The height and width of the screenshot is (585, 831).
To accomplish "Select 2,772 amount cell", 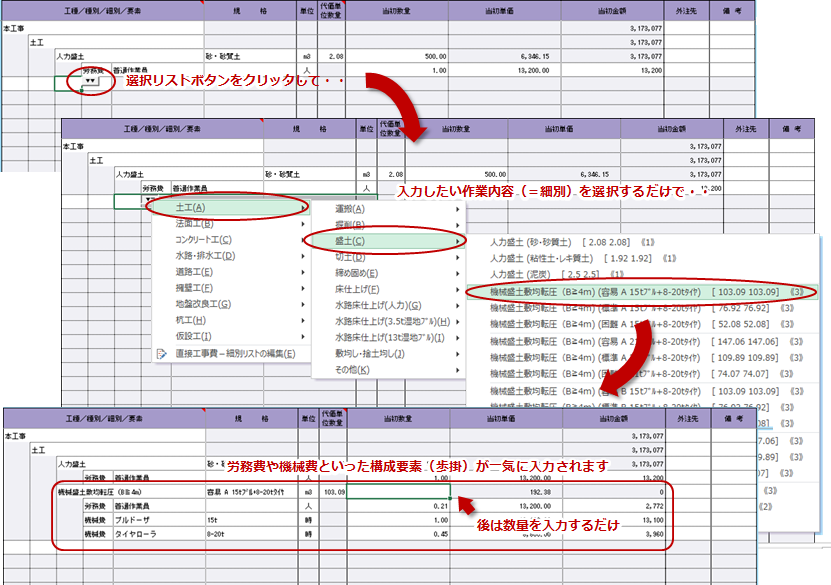I will (614, 506).
